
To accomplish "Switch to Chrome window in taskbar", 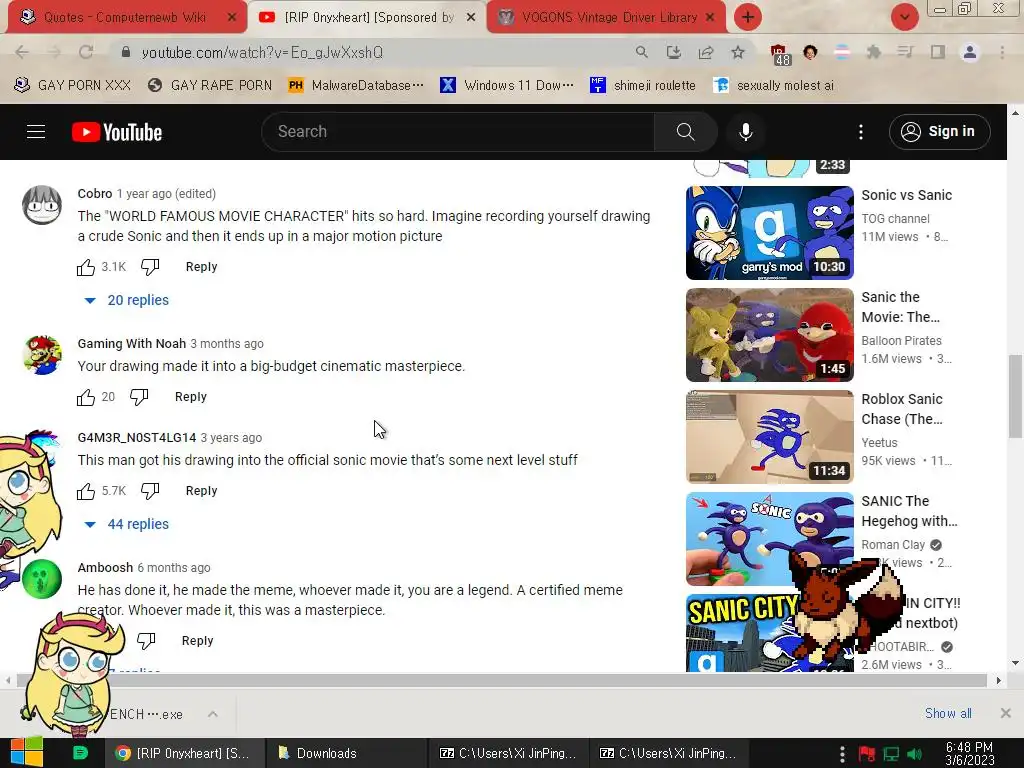I will point(183,754).
